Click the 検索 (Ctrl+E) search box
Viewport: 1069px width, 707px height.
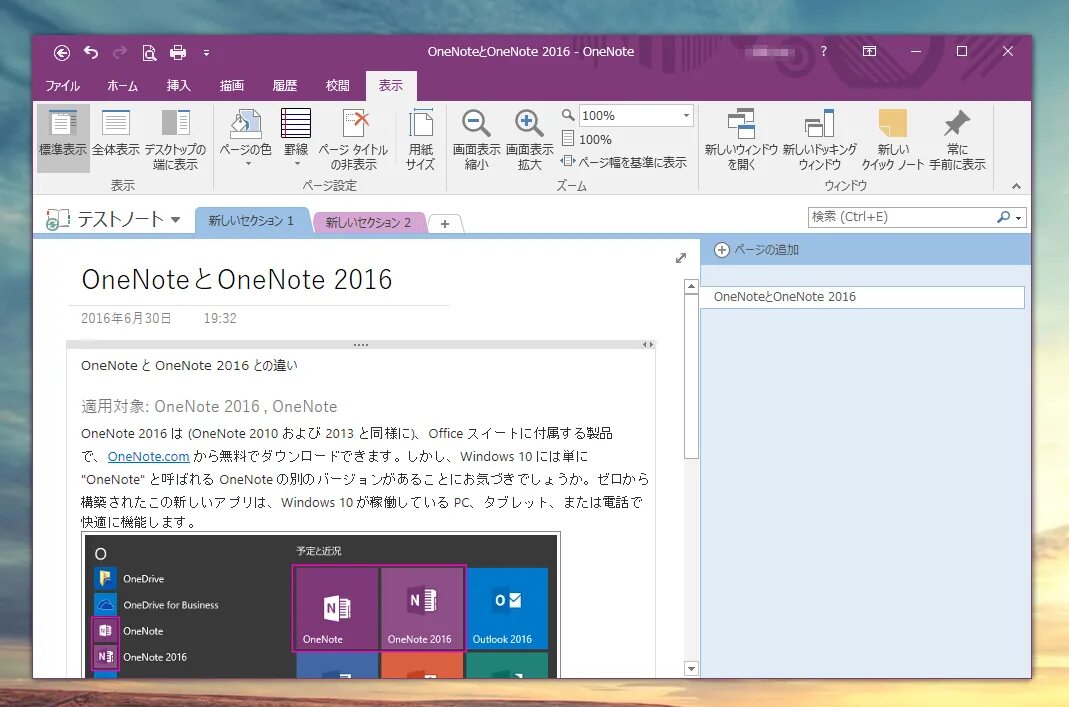[901, 217]
